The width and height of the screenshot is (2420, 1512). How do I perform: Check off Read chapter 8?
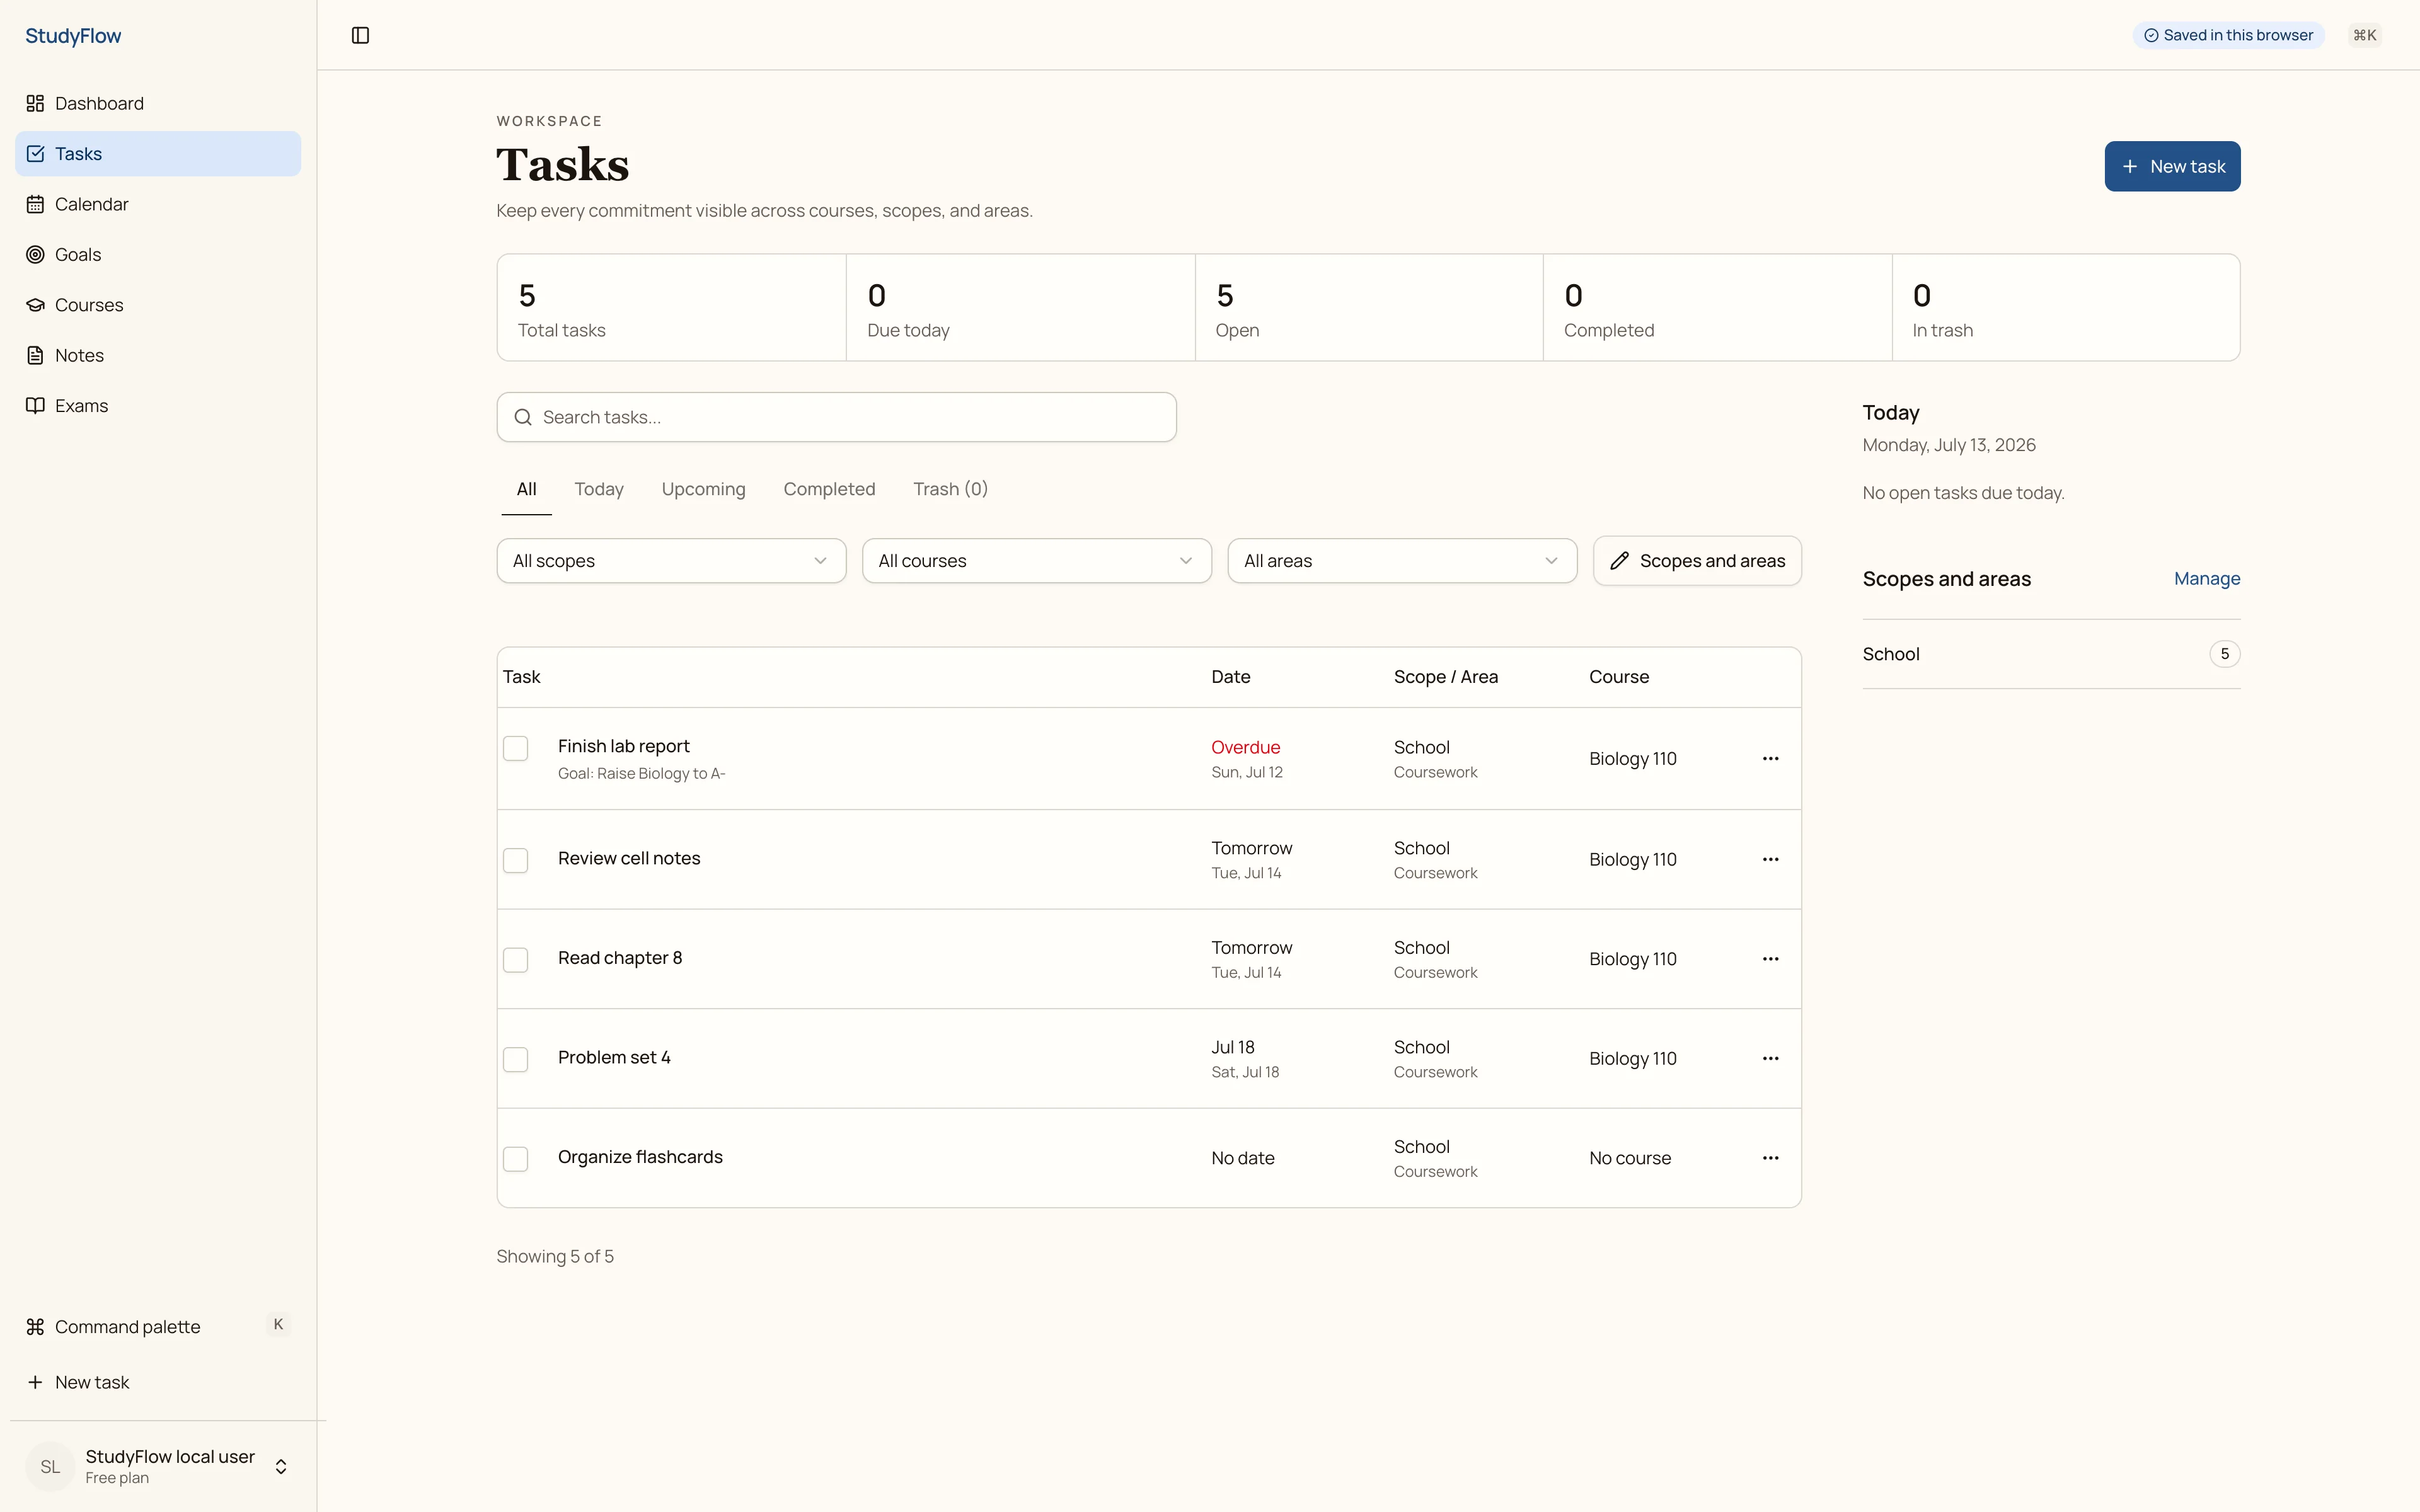pos(515,960)
